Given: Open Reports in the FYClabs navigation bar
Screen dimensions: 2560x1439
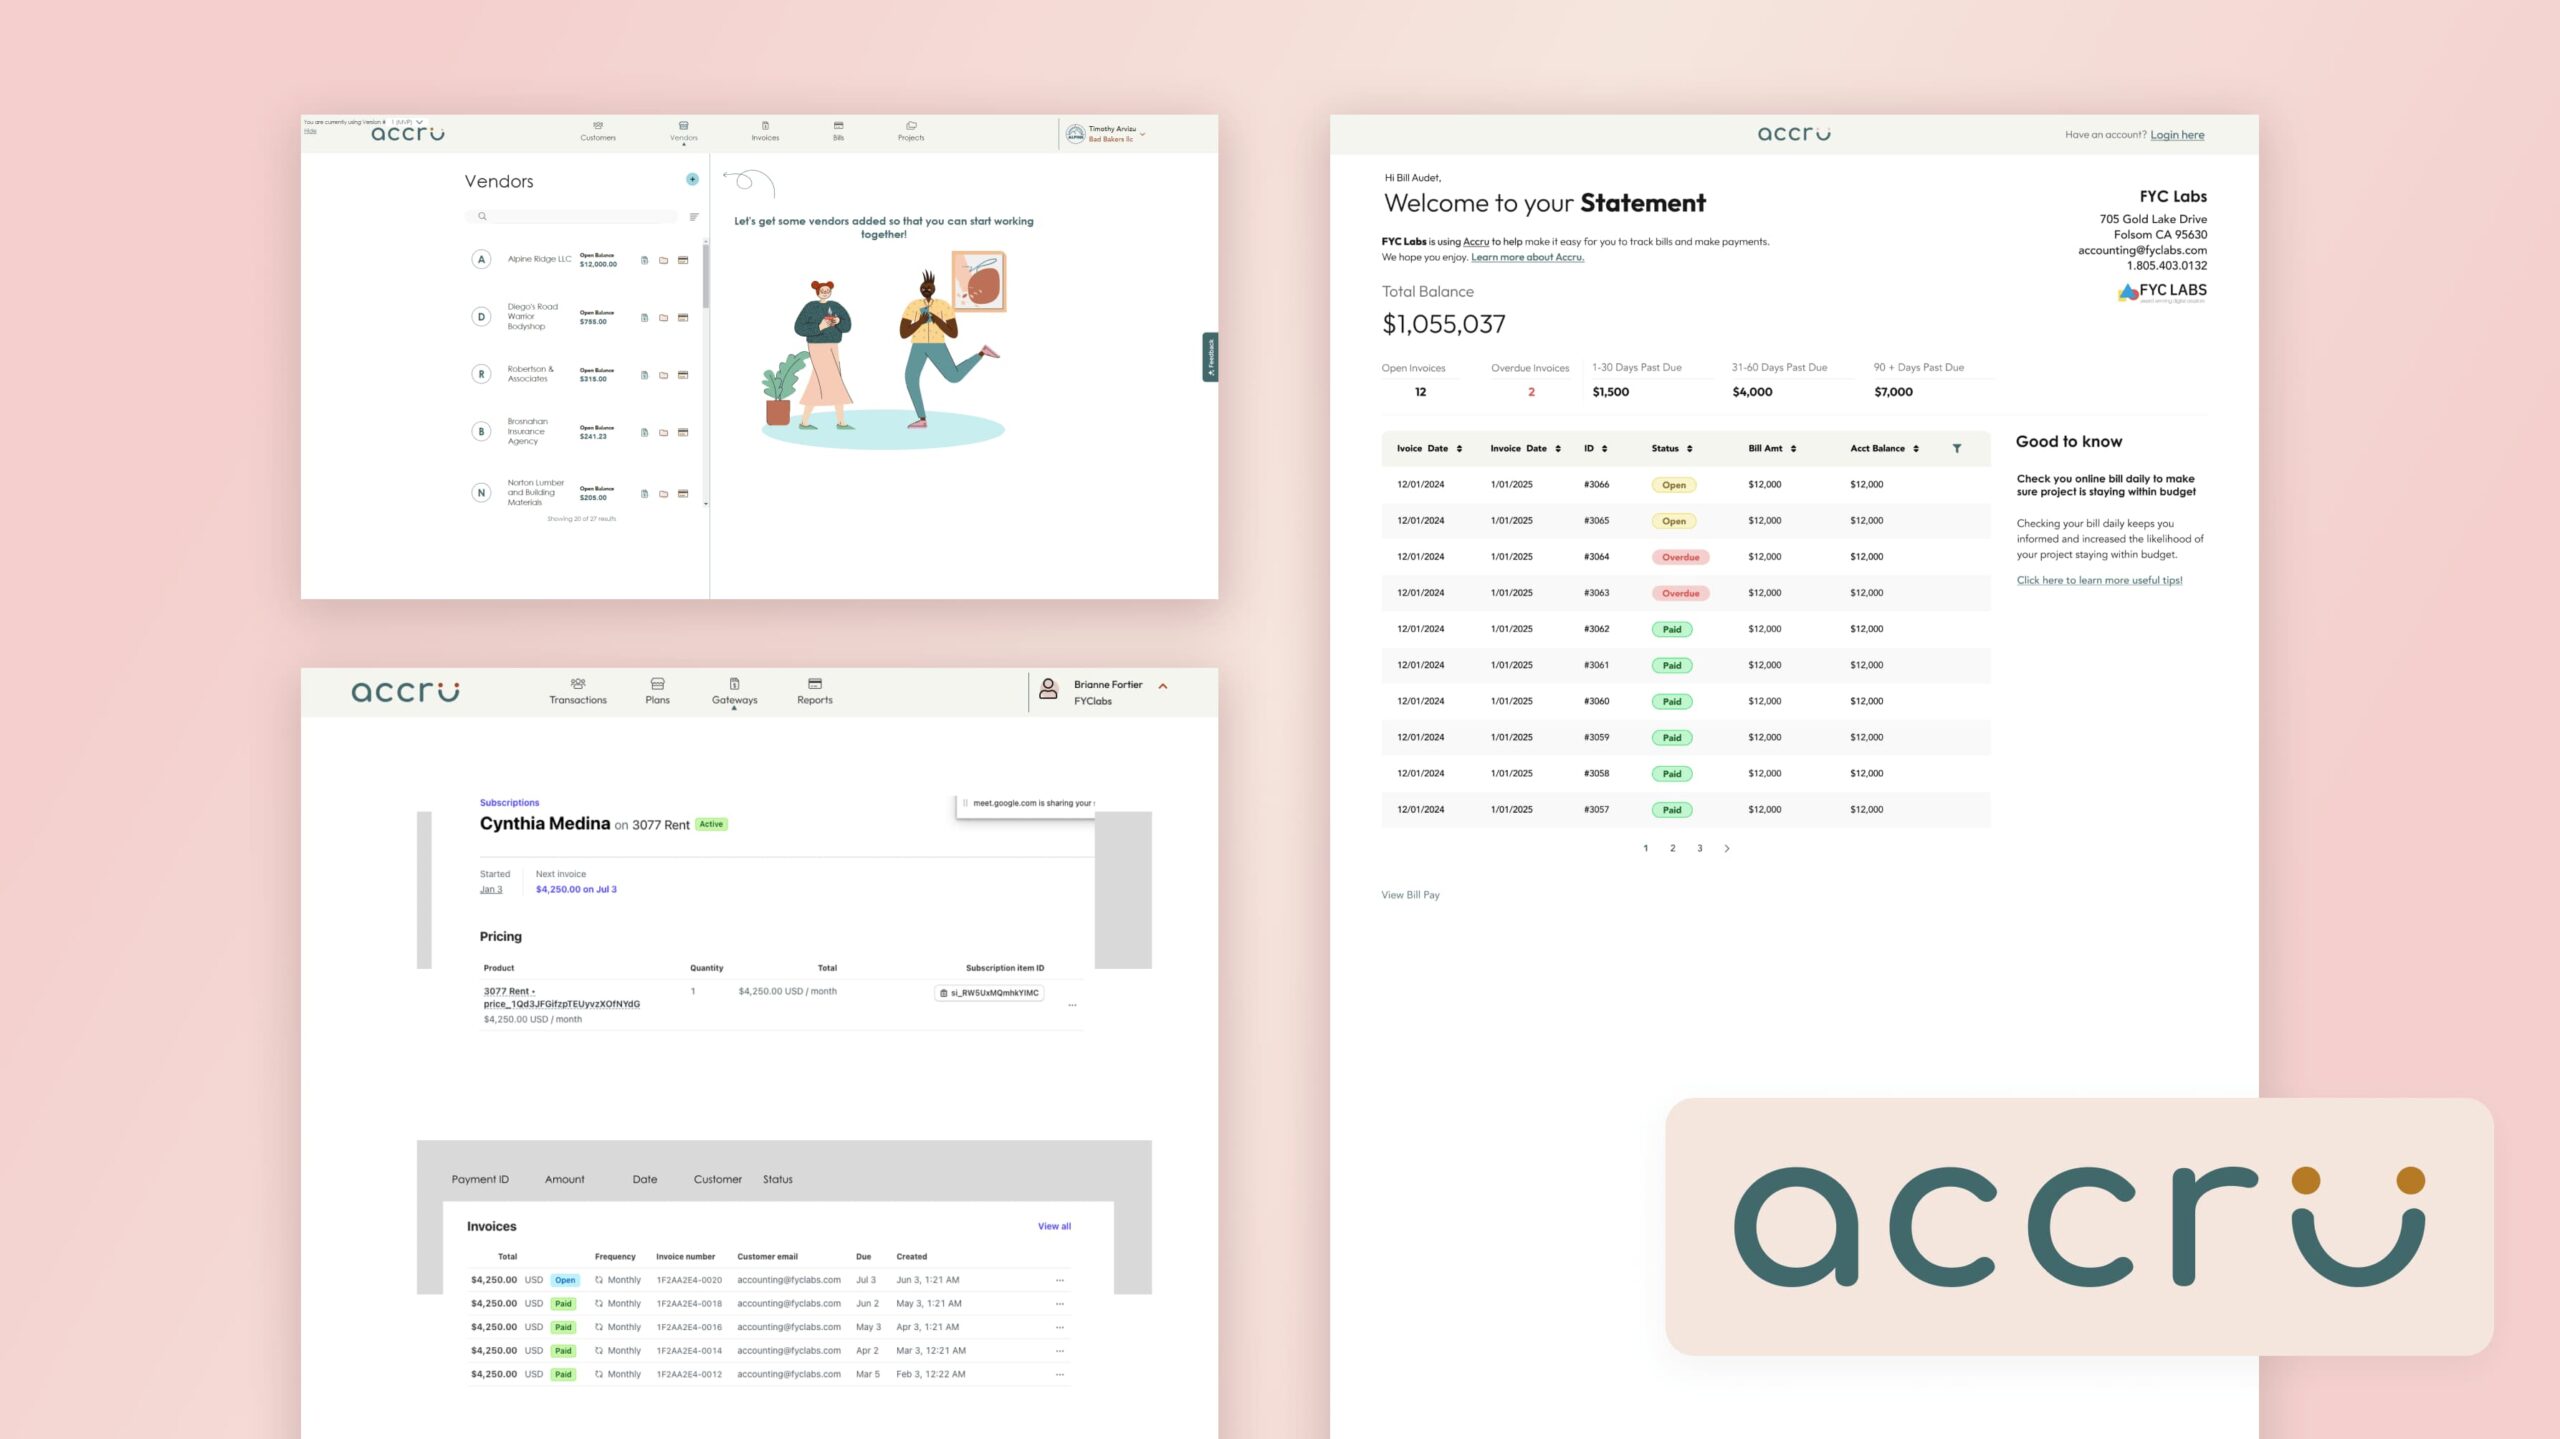Looking at the screenshot, I should coord(814,691).
